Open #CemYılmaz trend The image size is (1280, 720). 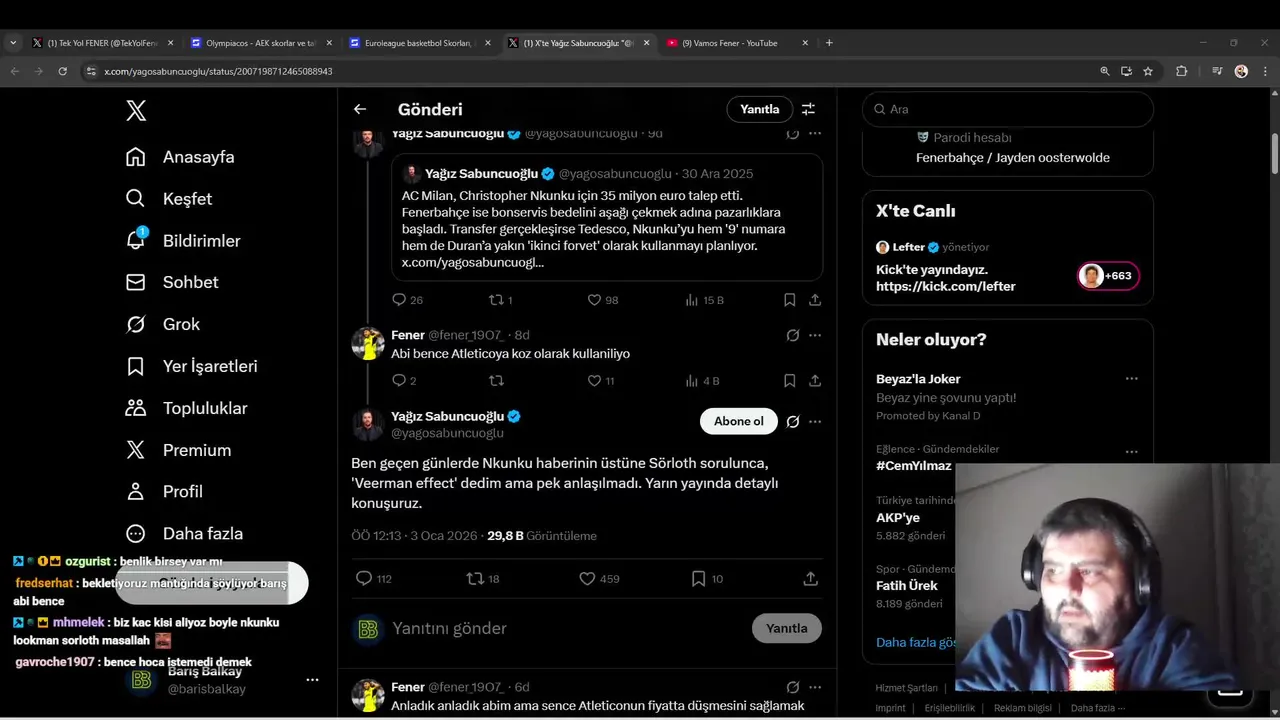(x=913, y=466)
